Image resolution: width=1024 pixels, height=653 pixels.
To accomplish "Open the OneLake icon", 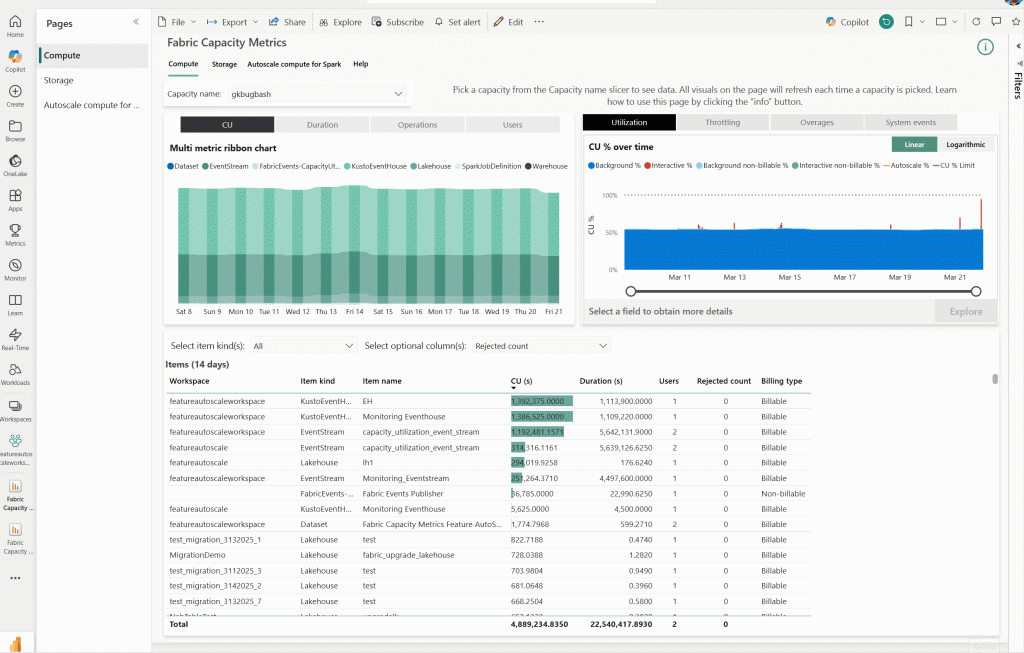I will click(15, 165).
